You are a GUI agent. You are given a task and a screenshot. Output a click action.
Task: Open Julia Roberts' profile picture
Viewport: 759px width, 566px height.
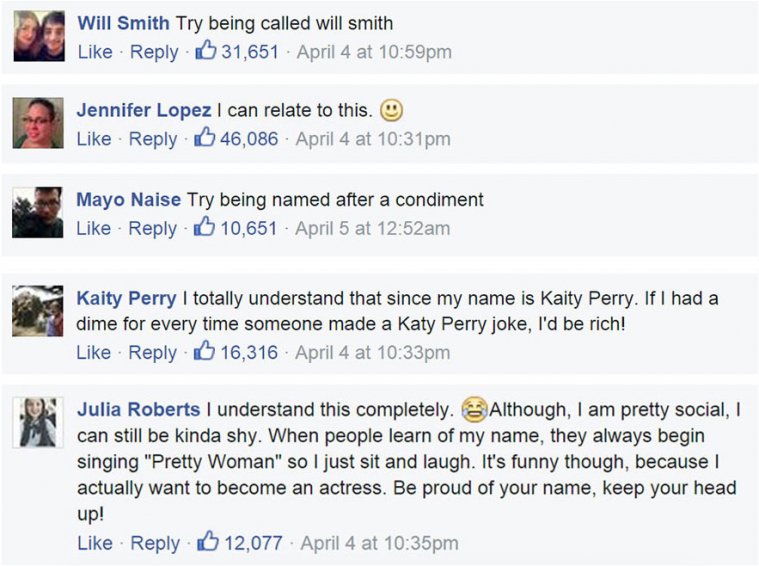point(38,421)
